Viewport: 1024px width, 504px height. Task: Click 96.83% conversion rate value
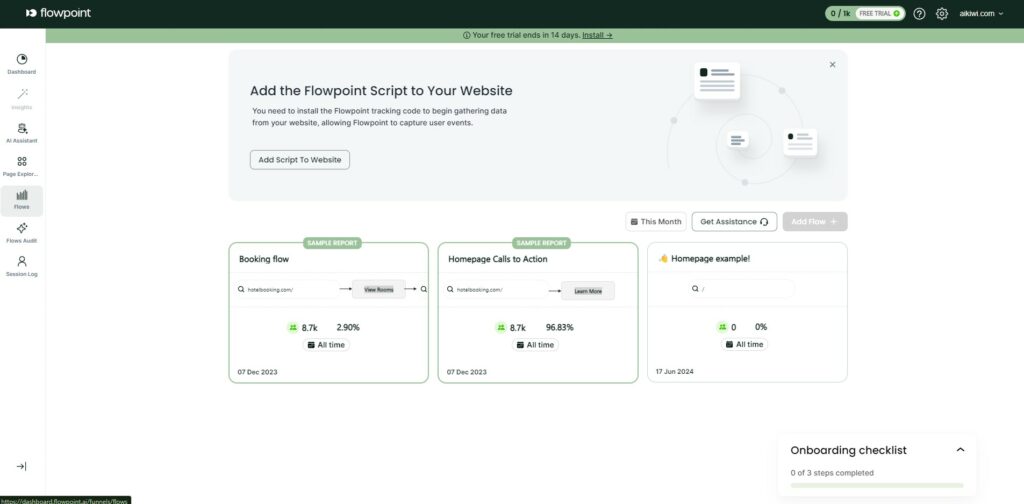point(560,327)
